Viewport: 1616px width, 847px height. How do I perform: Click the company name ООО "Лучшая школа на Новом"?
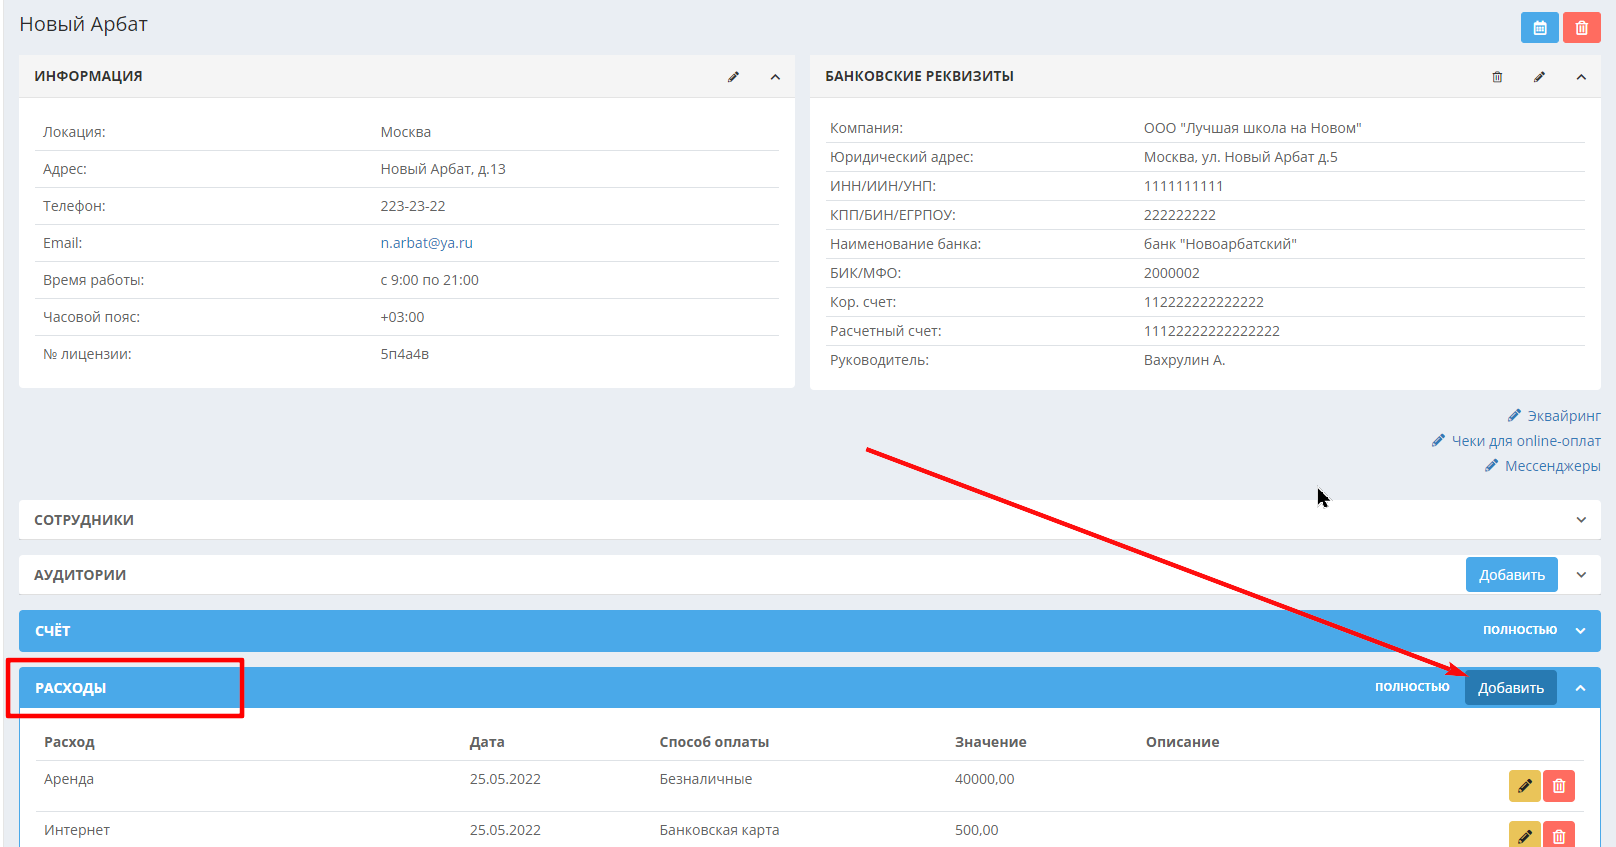pos(1252,128)
